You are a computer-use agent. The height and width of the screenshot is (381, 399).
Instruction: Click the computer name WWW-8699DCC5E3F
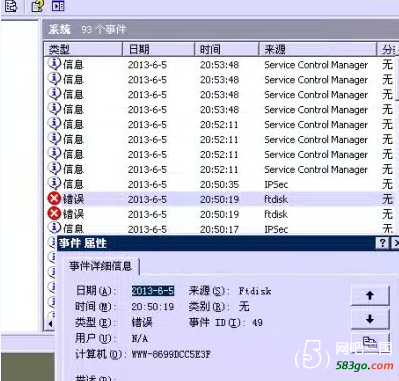pos(171,354)
